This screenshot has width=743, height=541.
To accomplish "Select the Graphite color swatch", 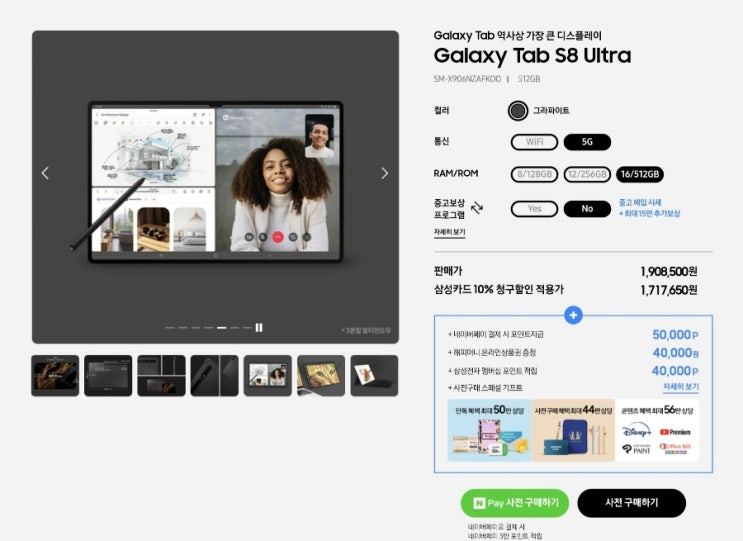I will (517, 111).
